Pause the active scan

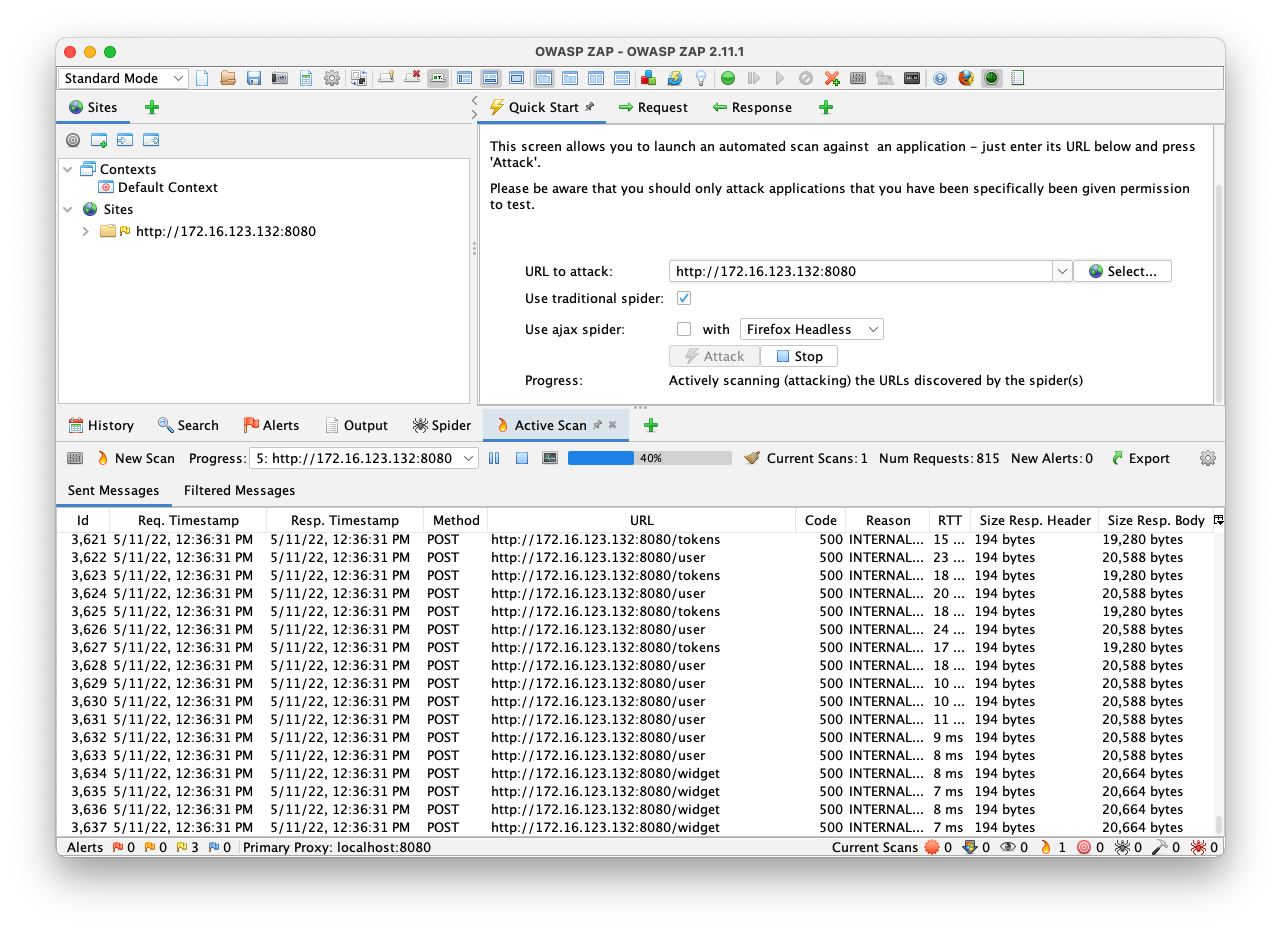(x=495, y=458)
